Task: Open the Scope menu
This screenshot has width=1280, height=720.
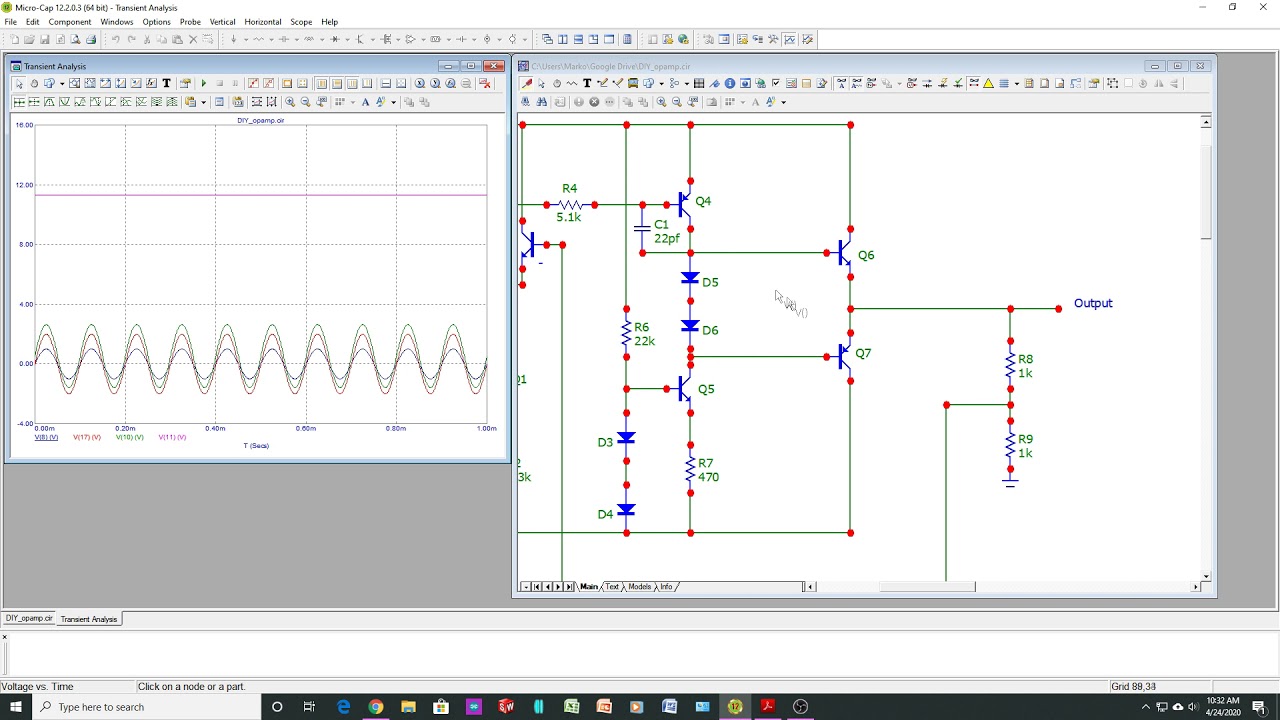Action: click(x=301, y=22)
